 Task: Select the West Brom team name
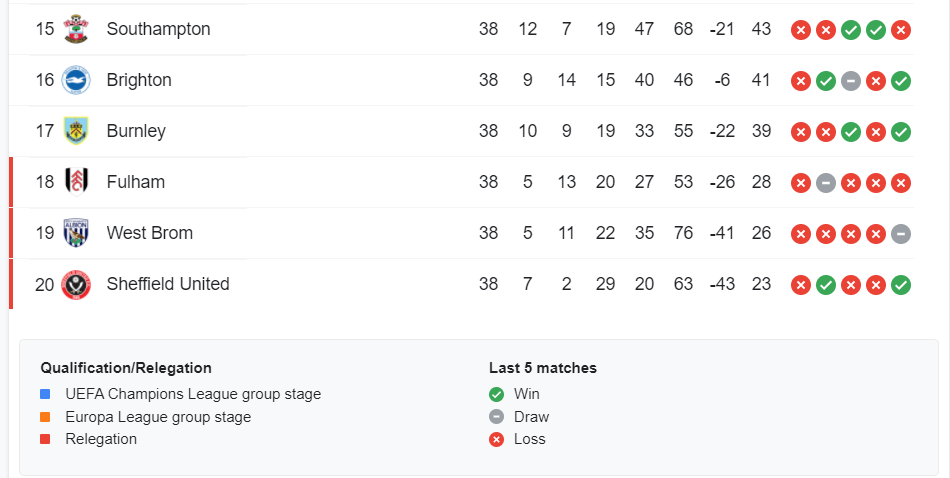pyautogui.click(x=149, y=233)
